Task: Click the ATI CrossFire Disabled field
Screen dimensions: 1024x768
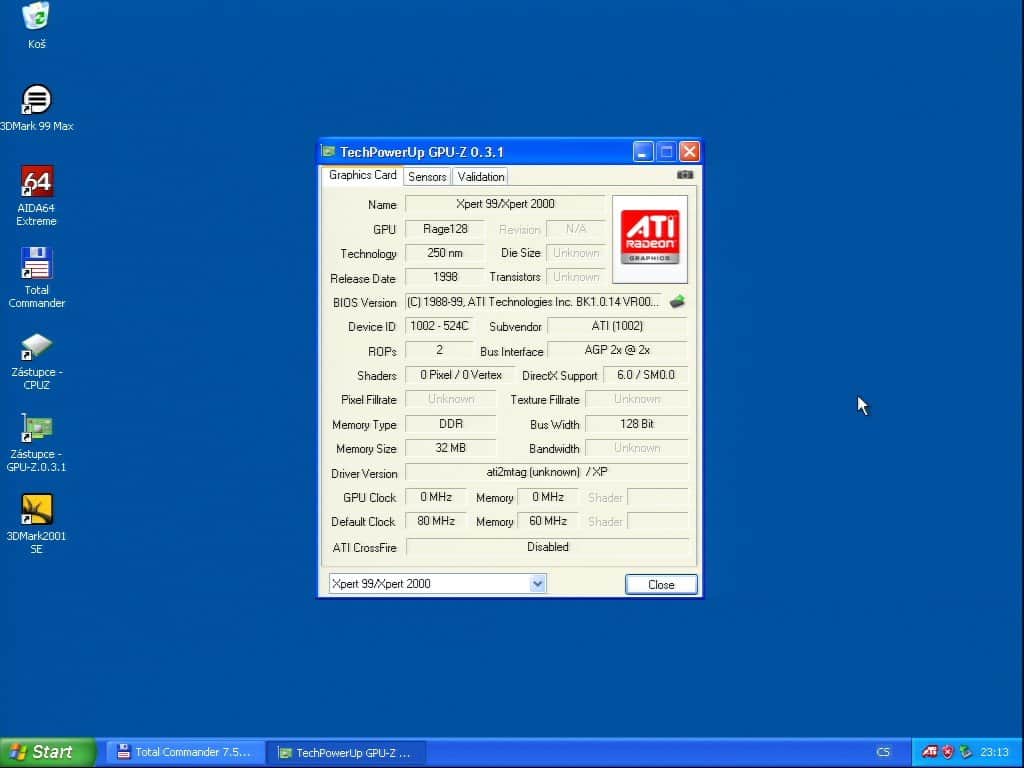Action: coord(547,547)
